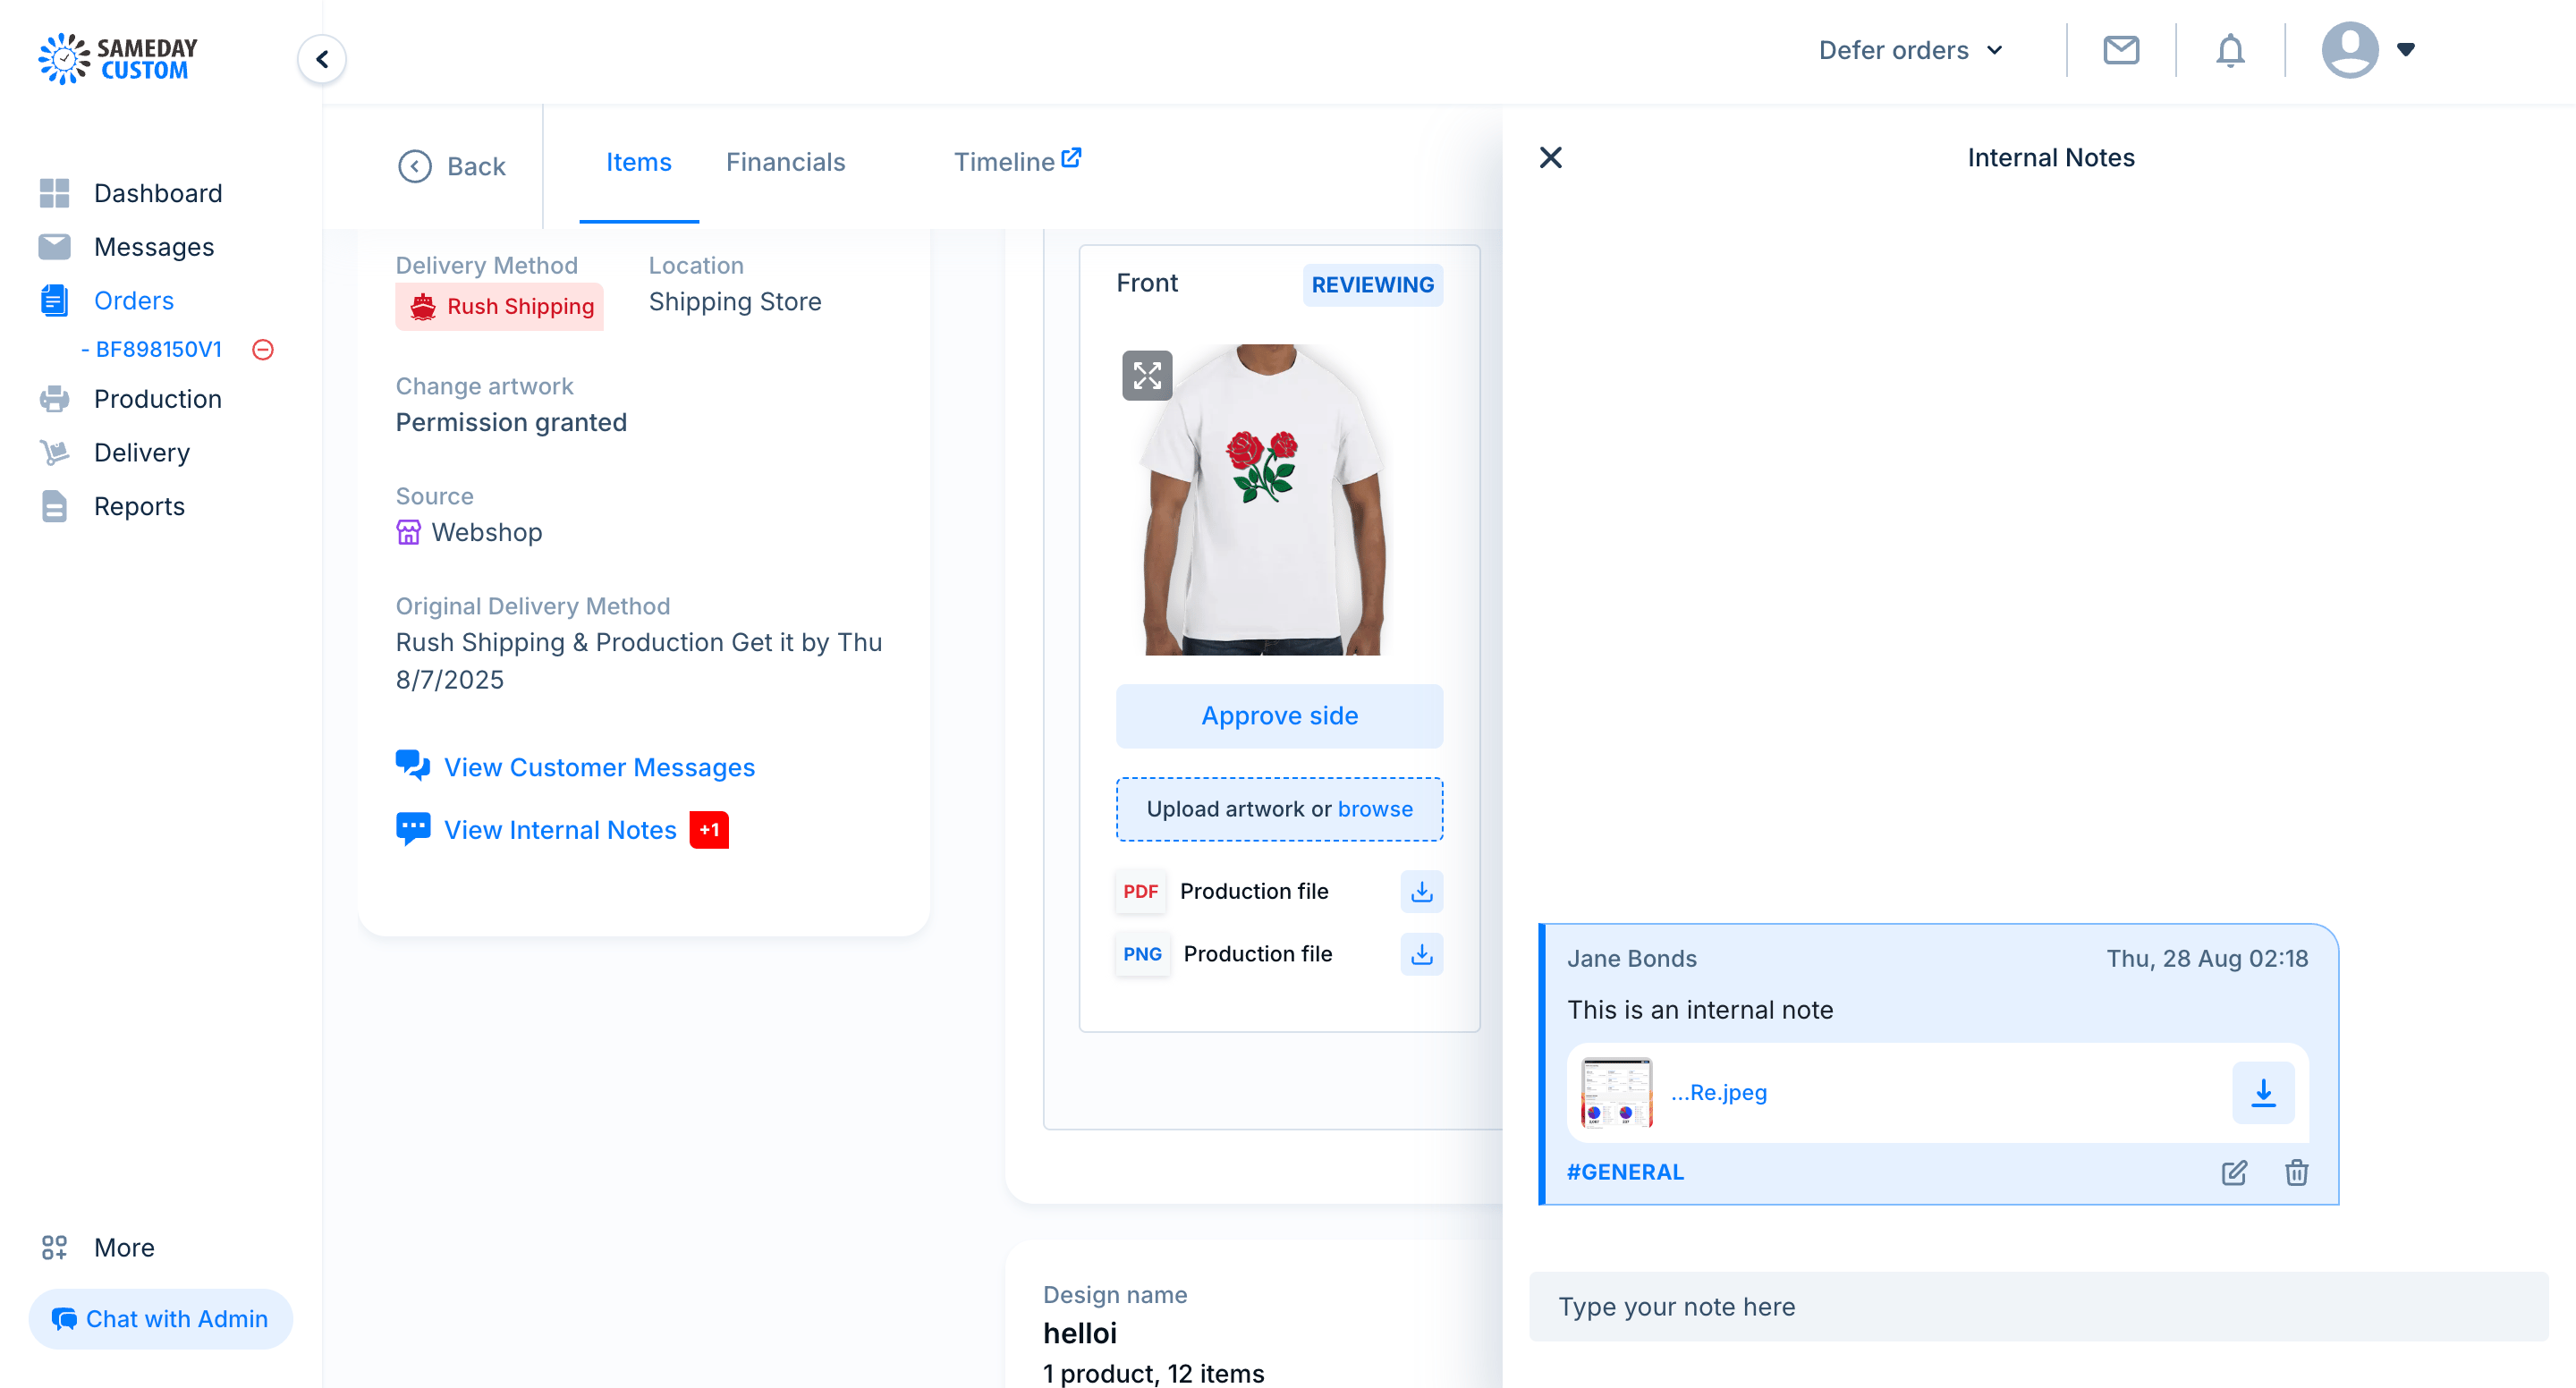
Task: Expand the t-shirt preview to fullscreen
Action: click(x=1147, y=376)
